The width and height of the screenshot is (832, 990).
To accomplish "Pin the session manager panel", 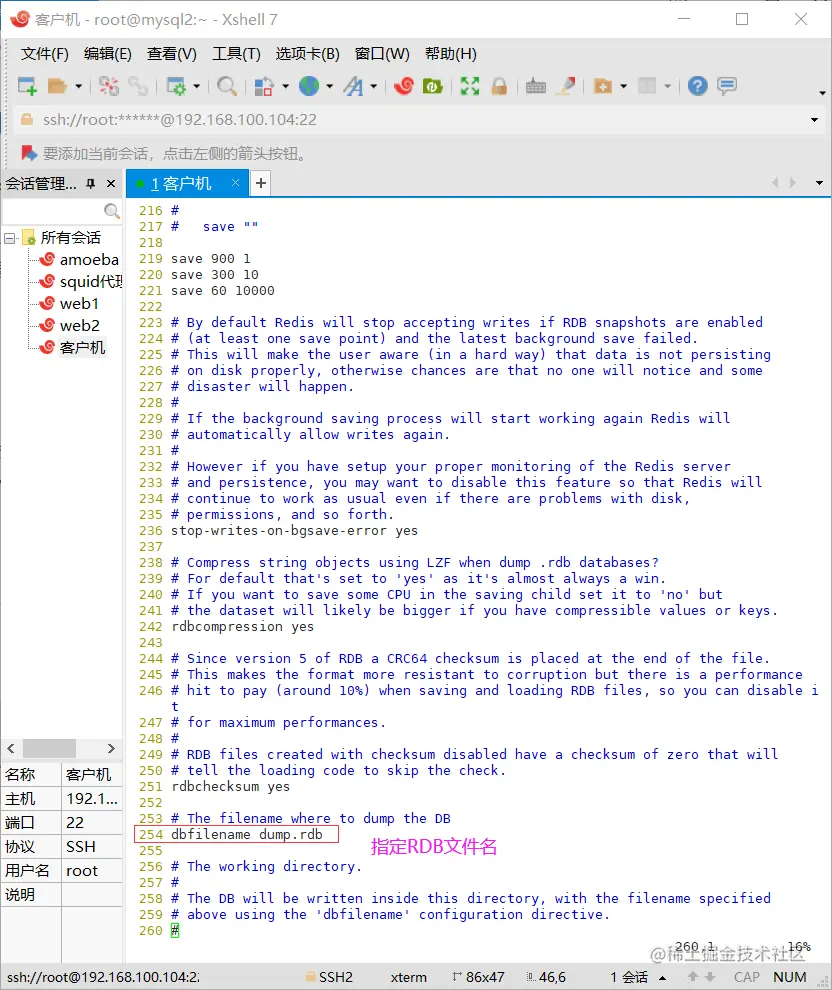I will pyautogui.click(x=91, y=184).
